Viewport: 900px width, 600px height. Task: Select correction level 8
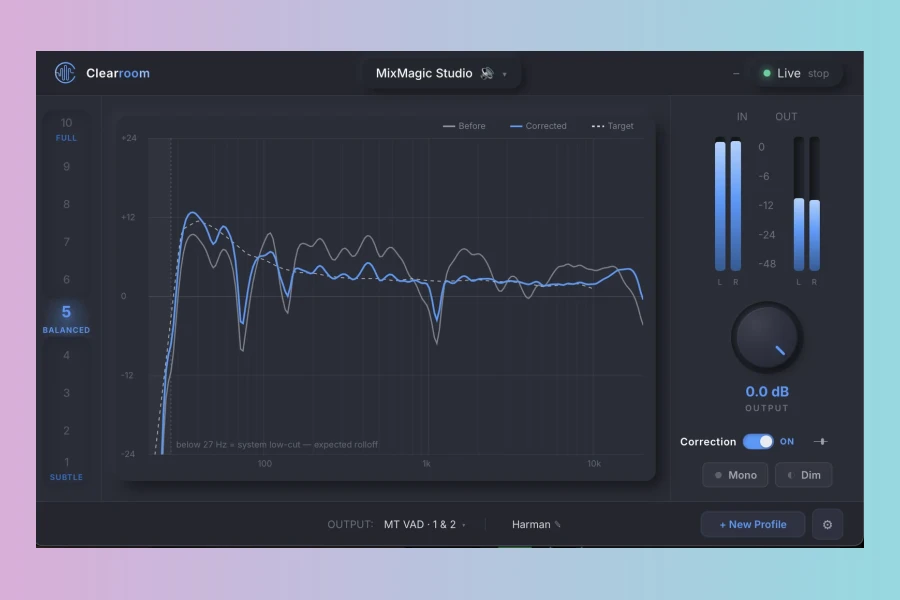coord(67,204)
